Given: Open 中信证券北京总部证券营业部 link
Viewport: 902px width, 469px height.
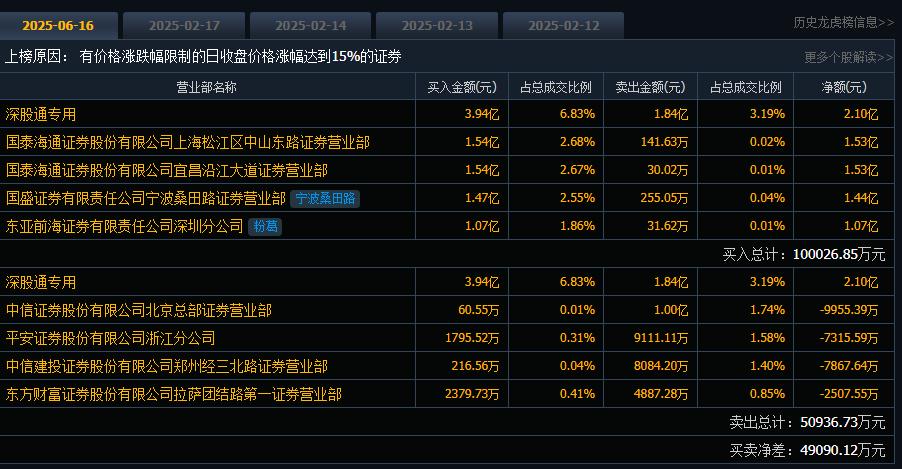Looking at the screenshot, I should (x=139, y=311).
